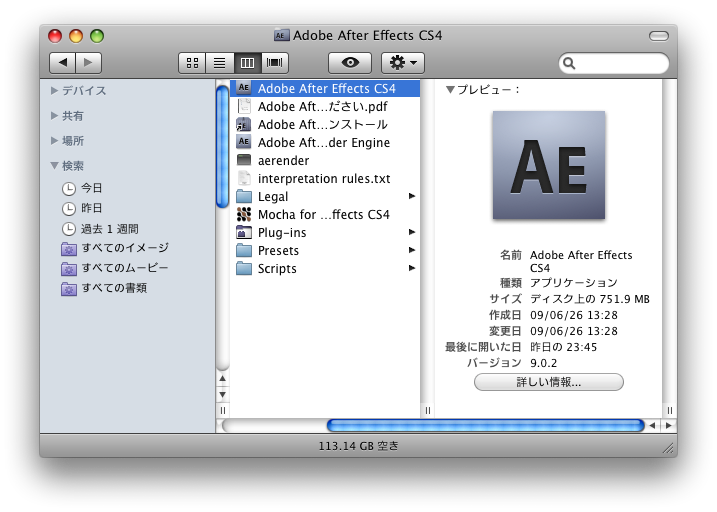
Task: Expand the Presets folder arrow
Action: tap(412, 250)
